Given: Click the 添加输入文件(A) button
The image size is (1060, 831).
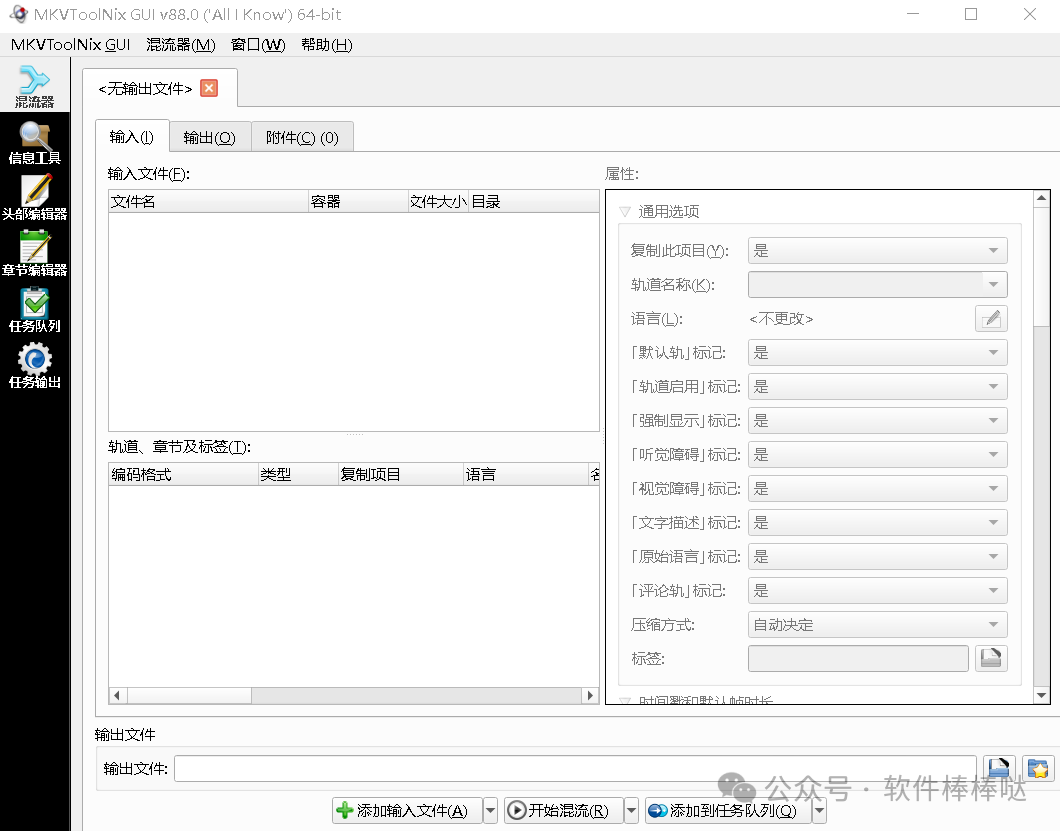Looking at the screenshot, I should pyautogui.click(x=407, y=810).
